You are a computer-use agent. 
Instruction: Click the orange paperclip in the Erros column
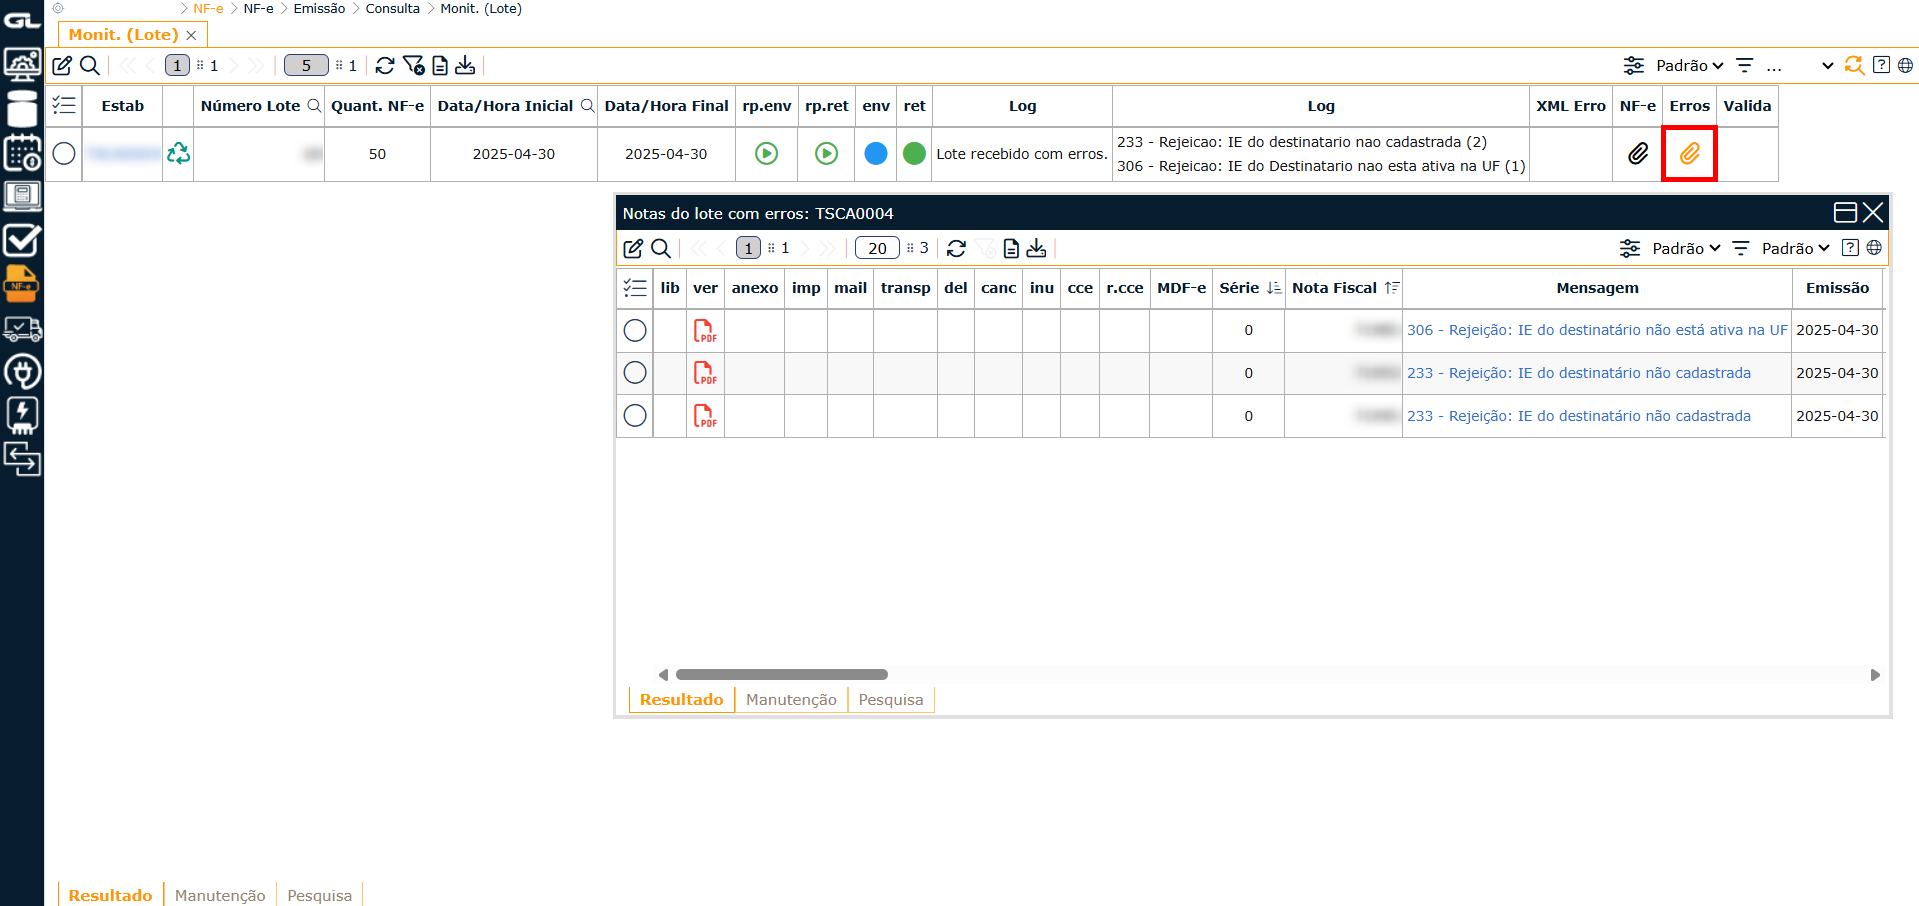(x=1689, y=154)
